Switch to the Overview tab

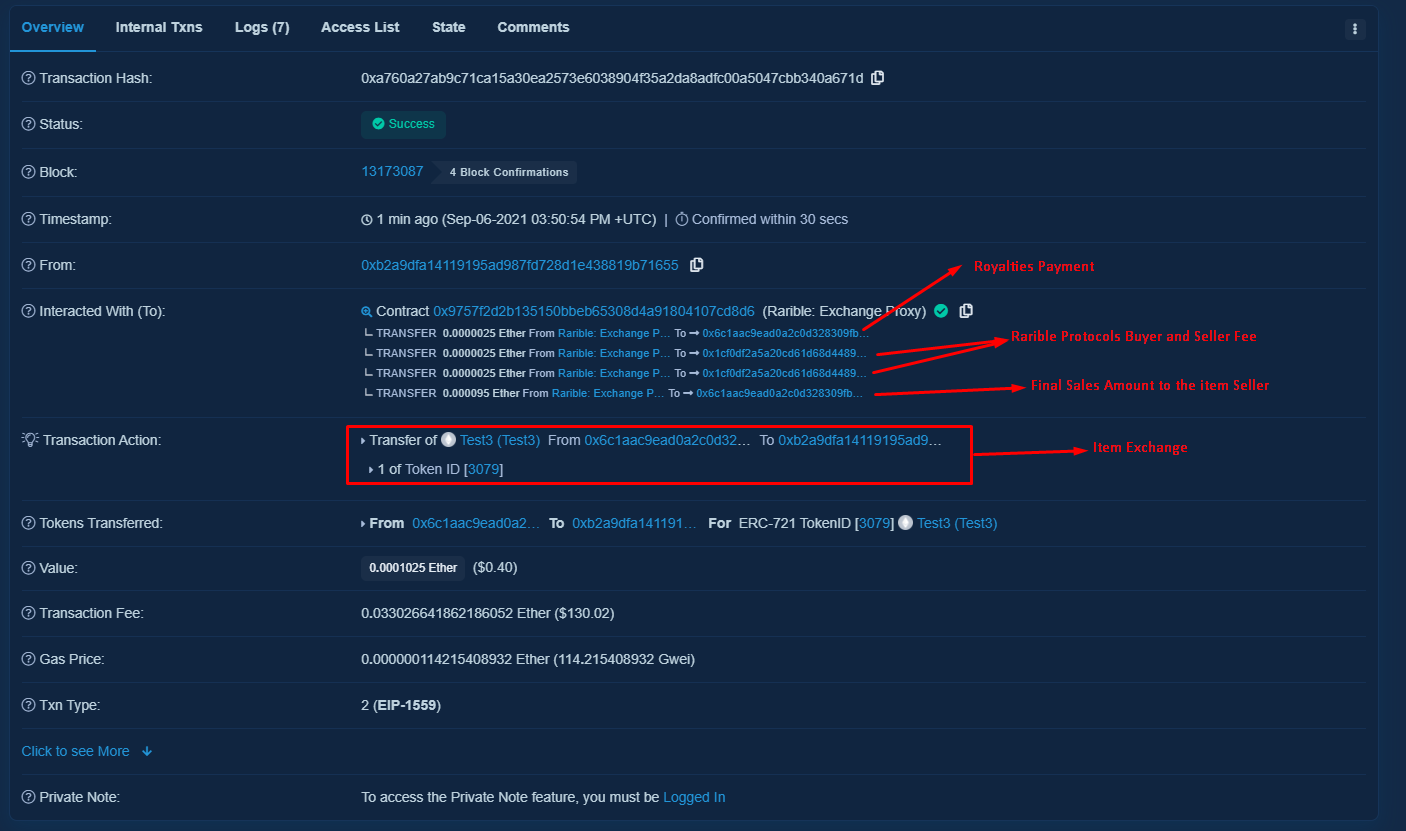[x=53, y=27]
